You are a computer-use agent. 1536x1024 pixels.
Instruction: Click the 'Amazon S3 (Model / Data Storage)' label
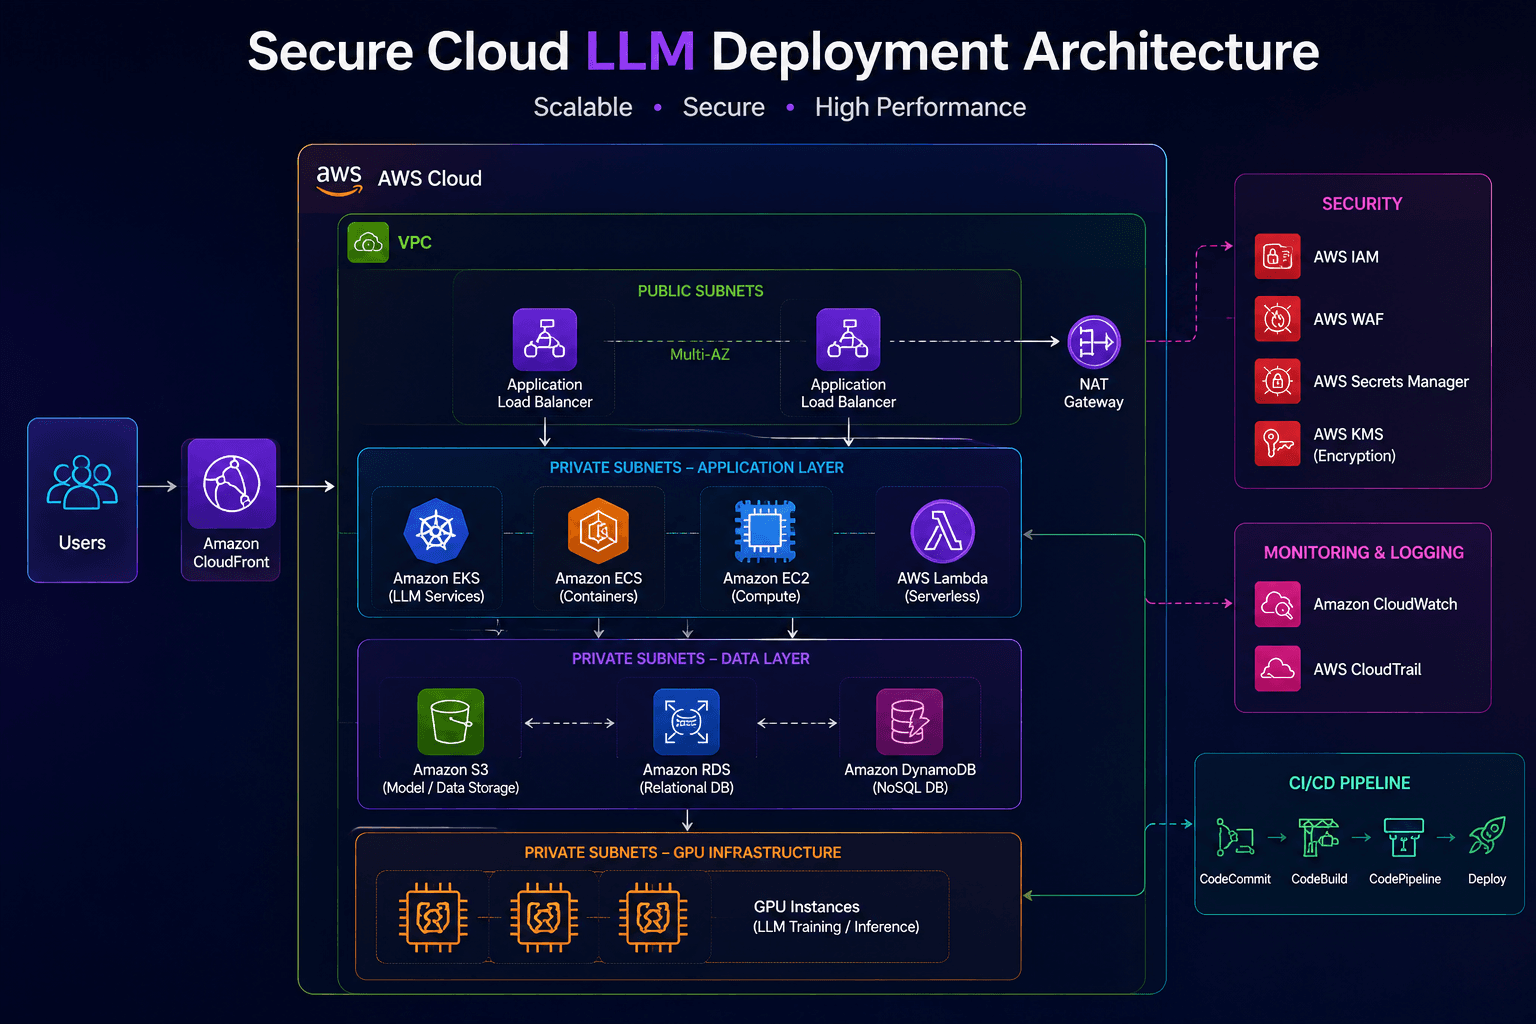click(x=451, y=779)
